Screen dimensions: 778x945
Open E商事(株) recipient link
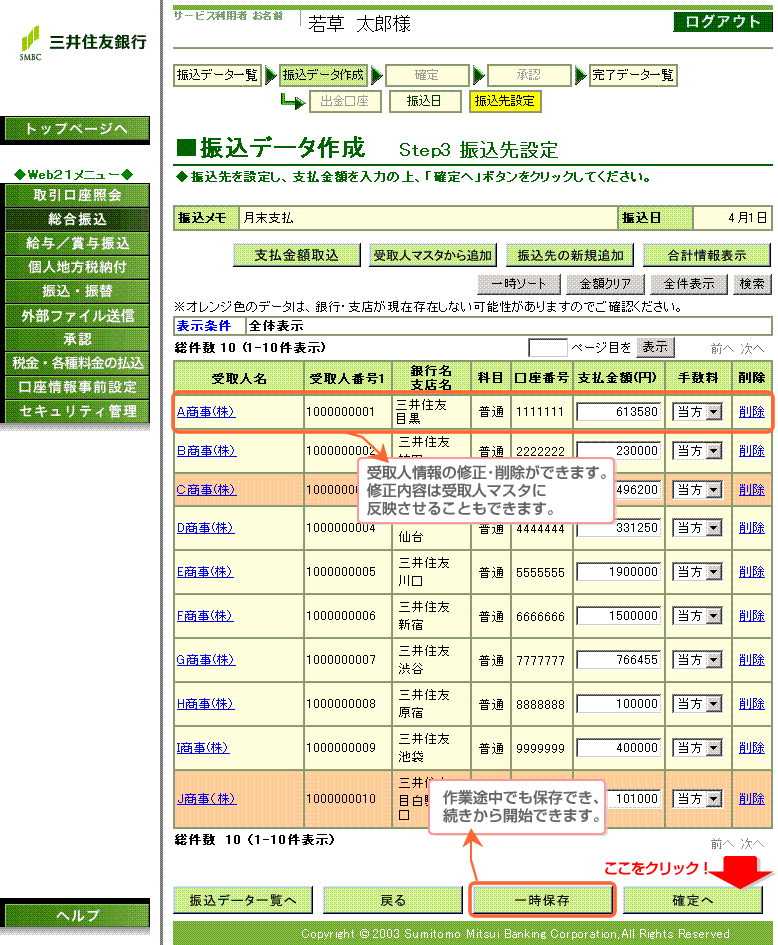pyautogui.click(x=205, y=572)
